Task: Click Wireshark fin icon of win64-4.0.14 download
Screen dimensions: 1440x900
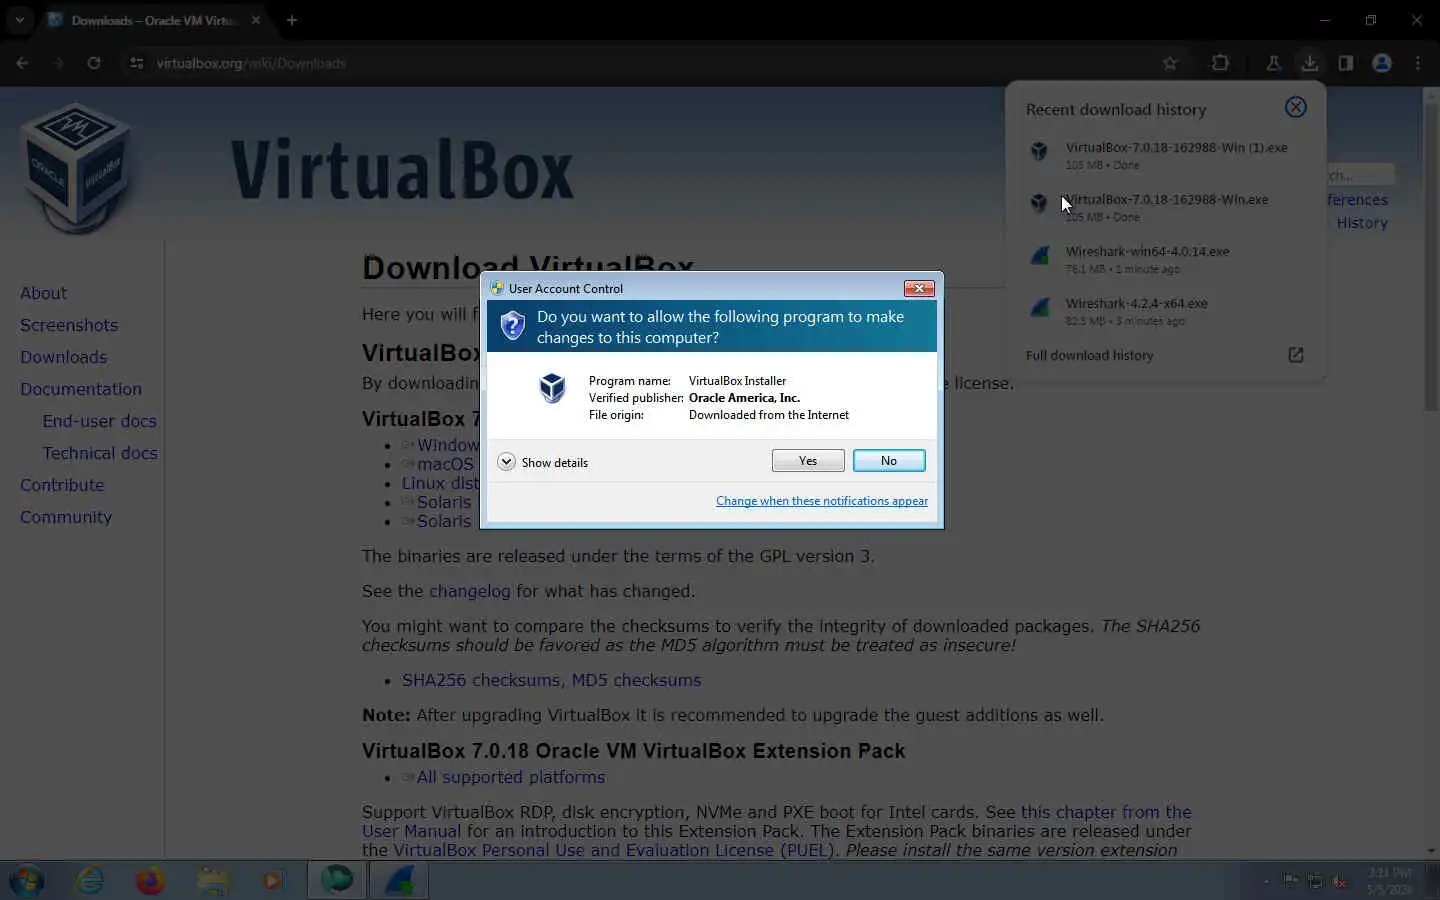Action: (1040, 255)
